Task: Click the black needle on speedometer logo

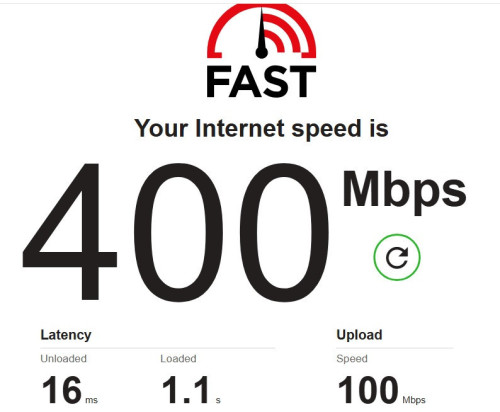Action: coord(262,33)
